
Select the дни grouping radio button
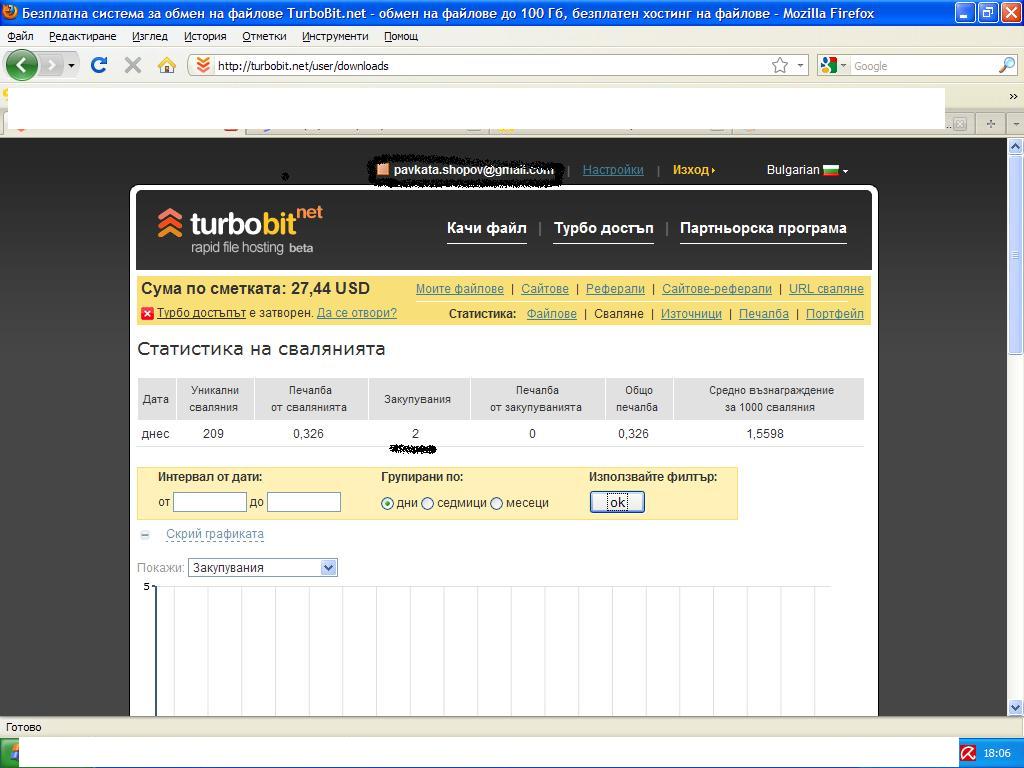tap(387, 504)
